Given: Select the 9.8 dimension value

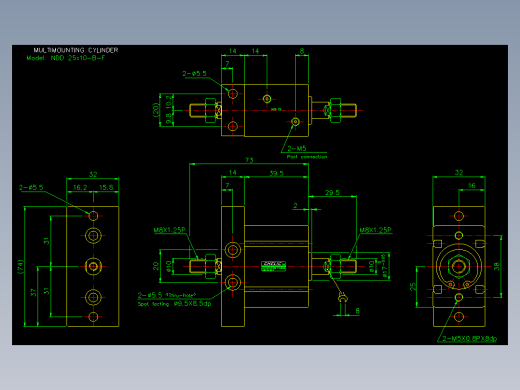Looking at the screenshot, I should coord(169,118).
